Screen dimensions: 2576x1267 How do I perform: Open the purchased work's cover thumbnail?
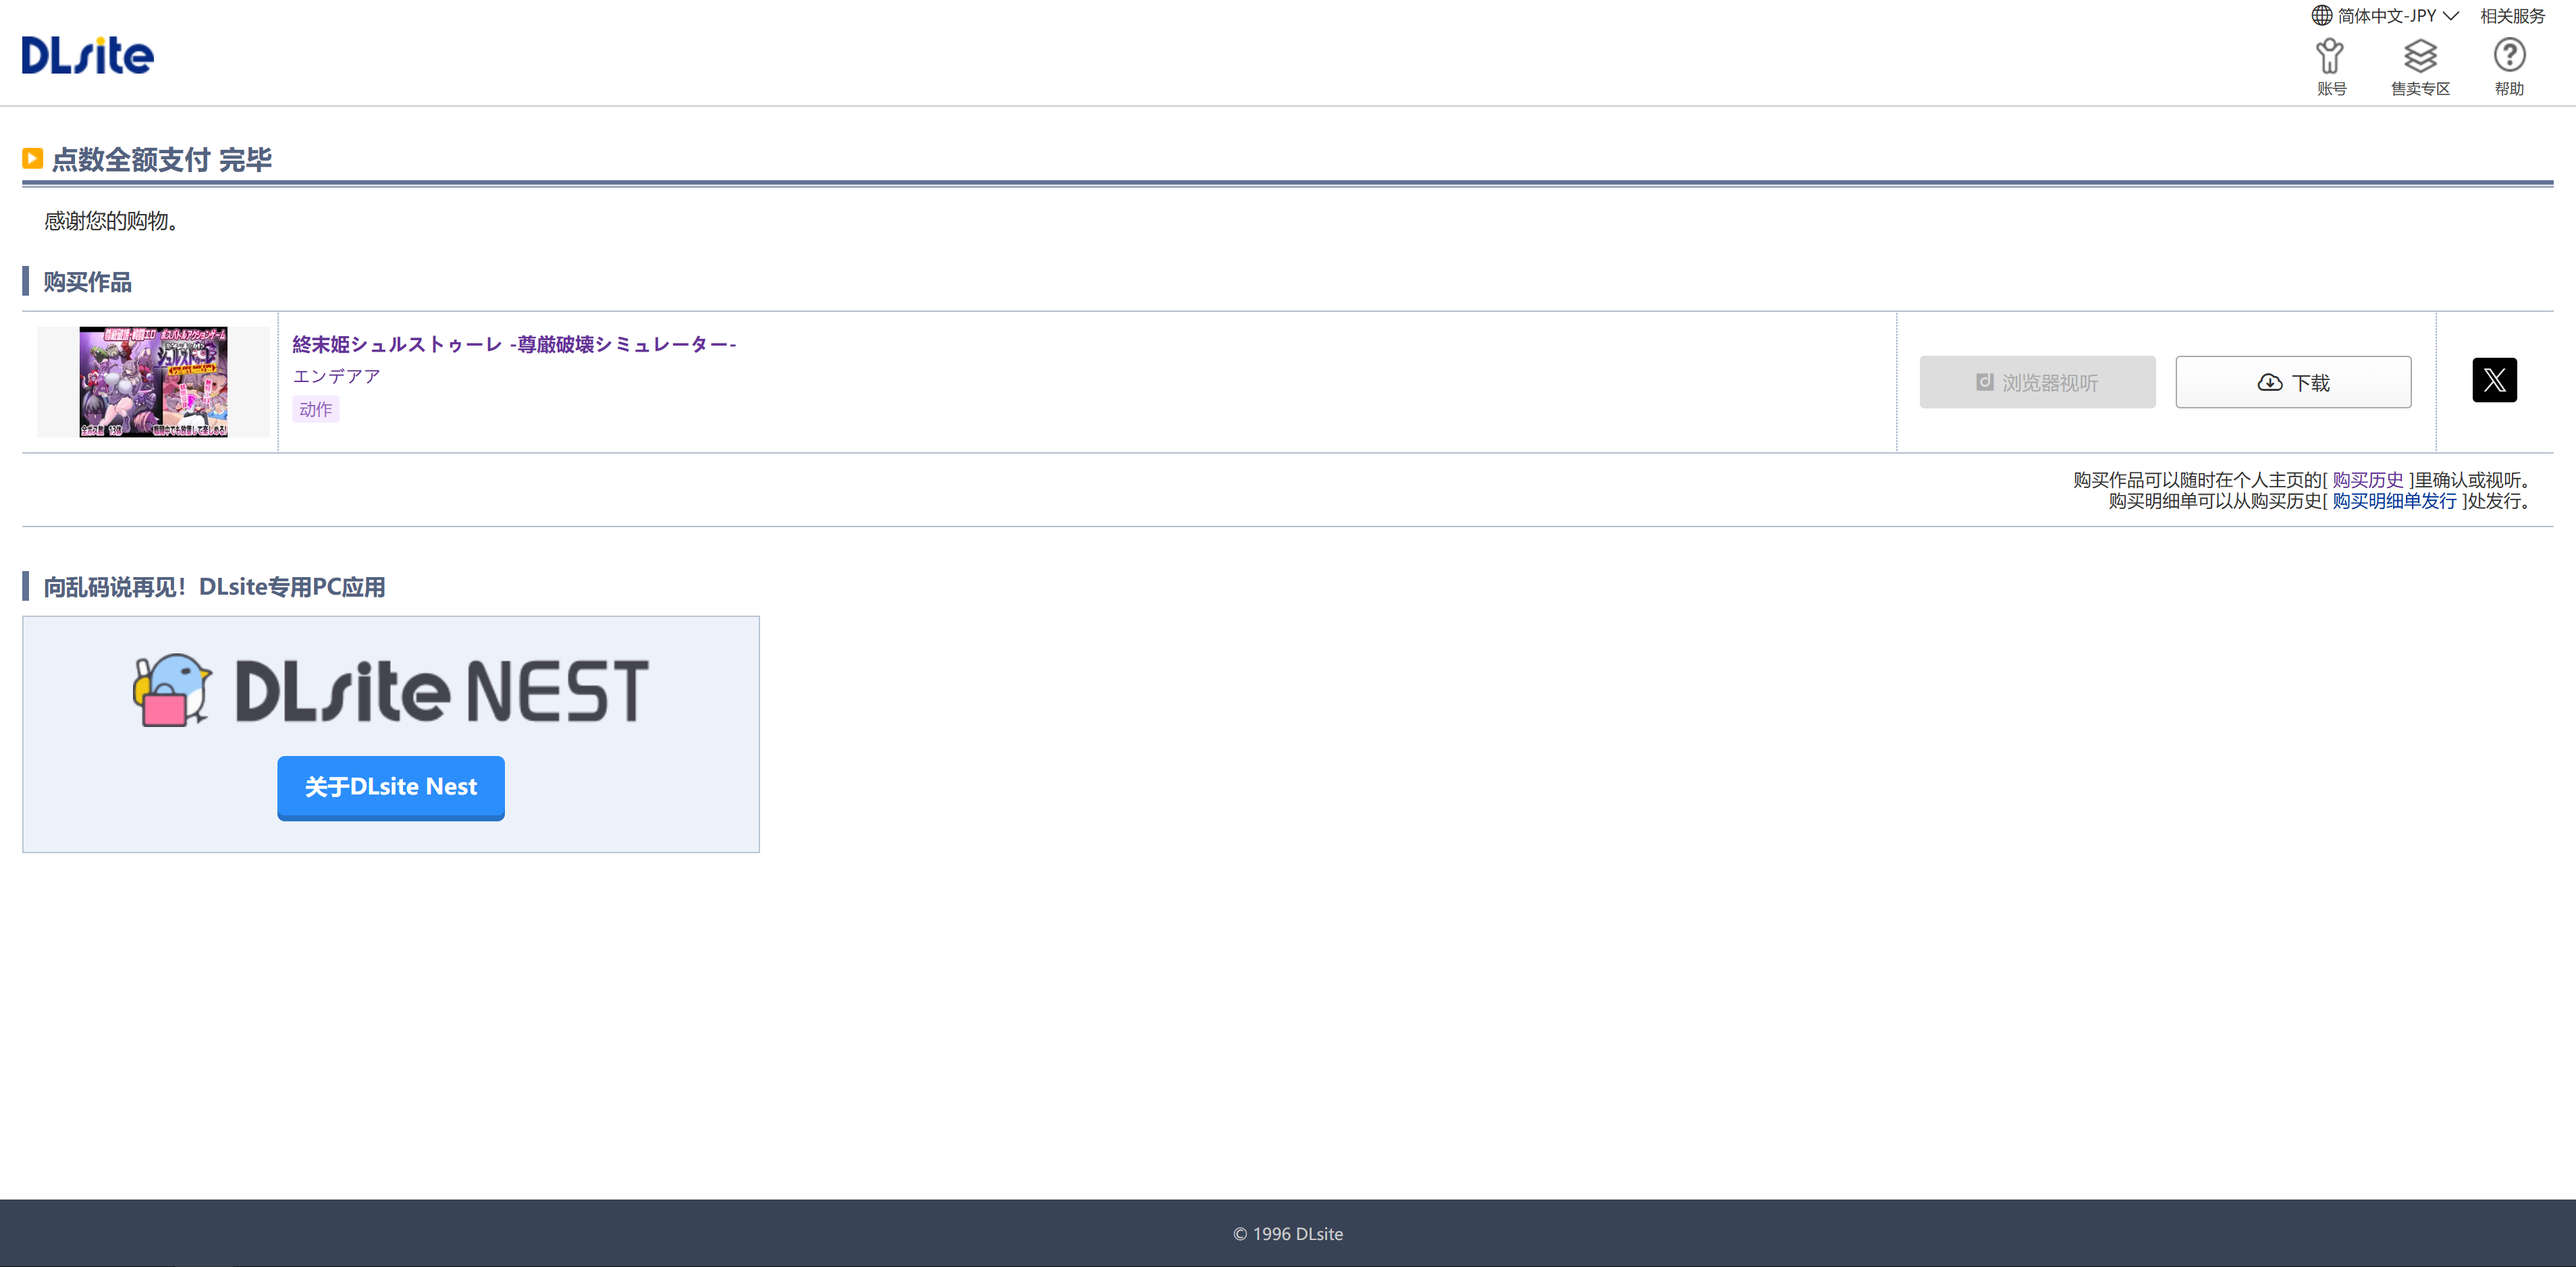click(x=153, y=382)
